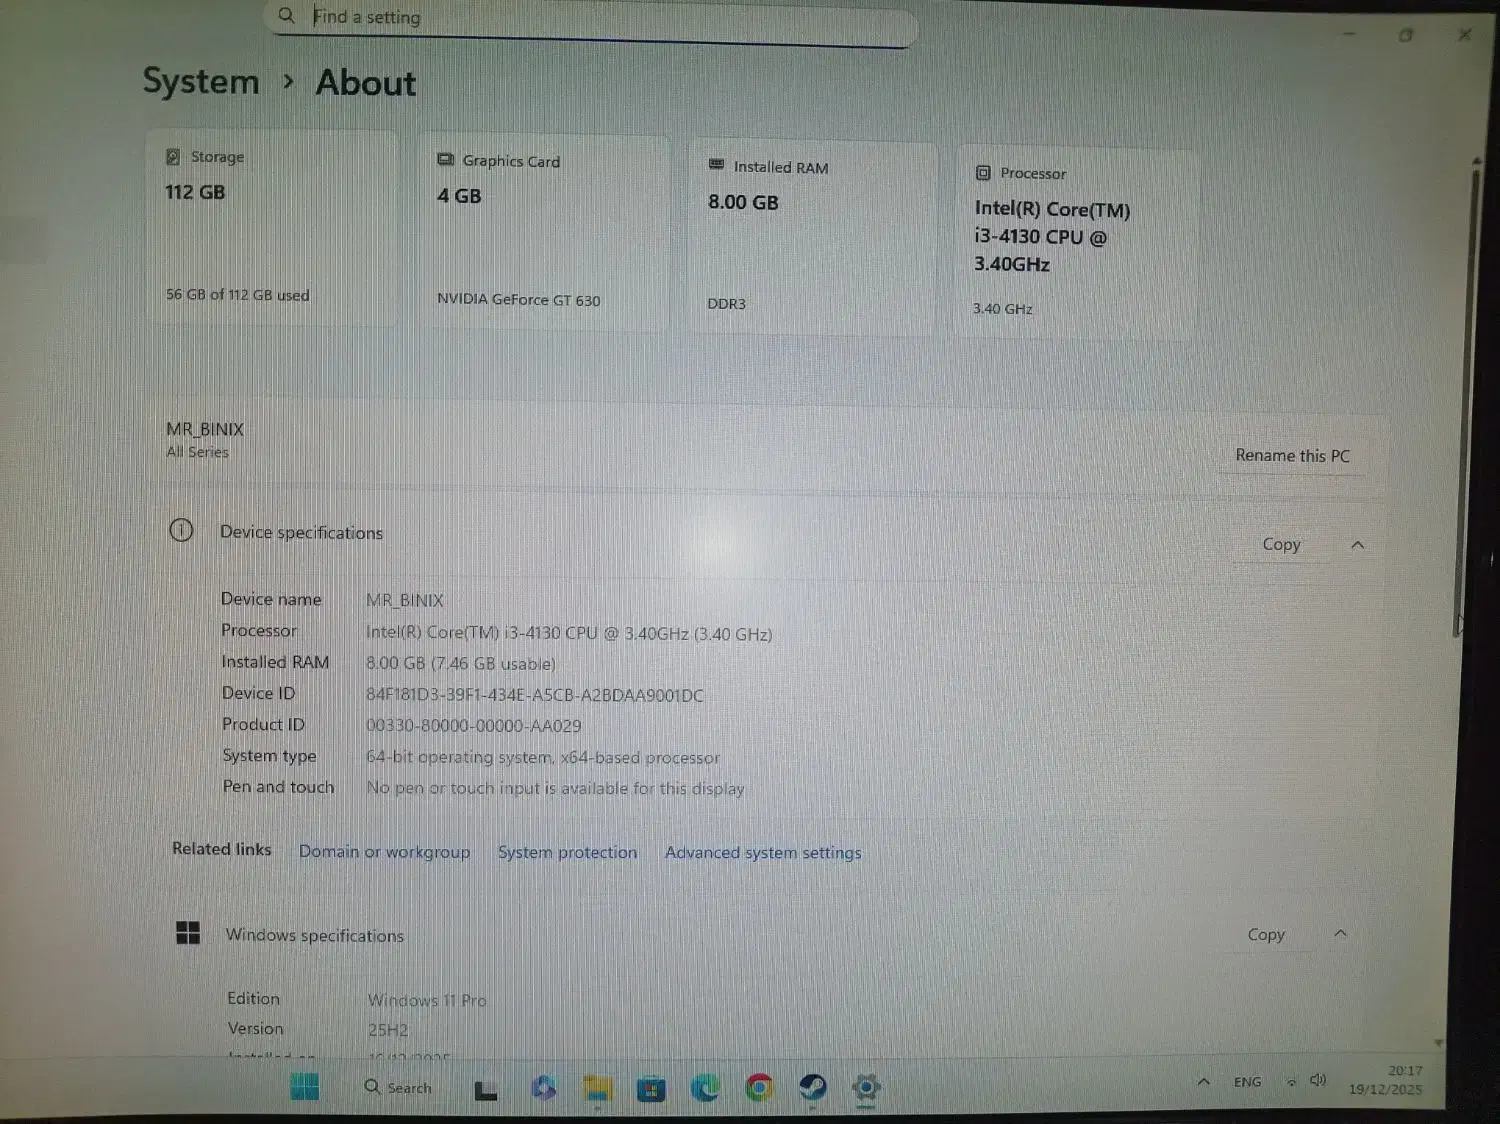The height and width of the screenshot is (1124, 1500).
Task: Open Microsoft Store from the taskbar
Action: tap(651, 1088)
